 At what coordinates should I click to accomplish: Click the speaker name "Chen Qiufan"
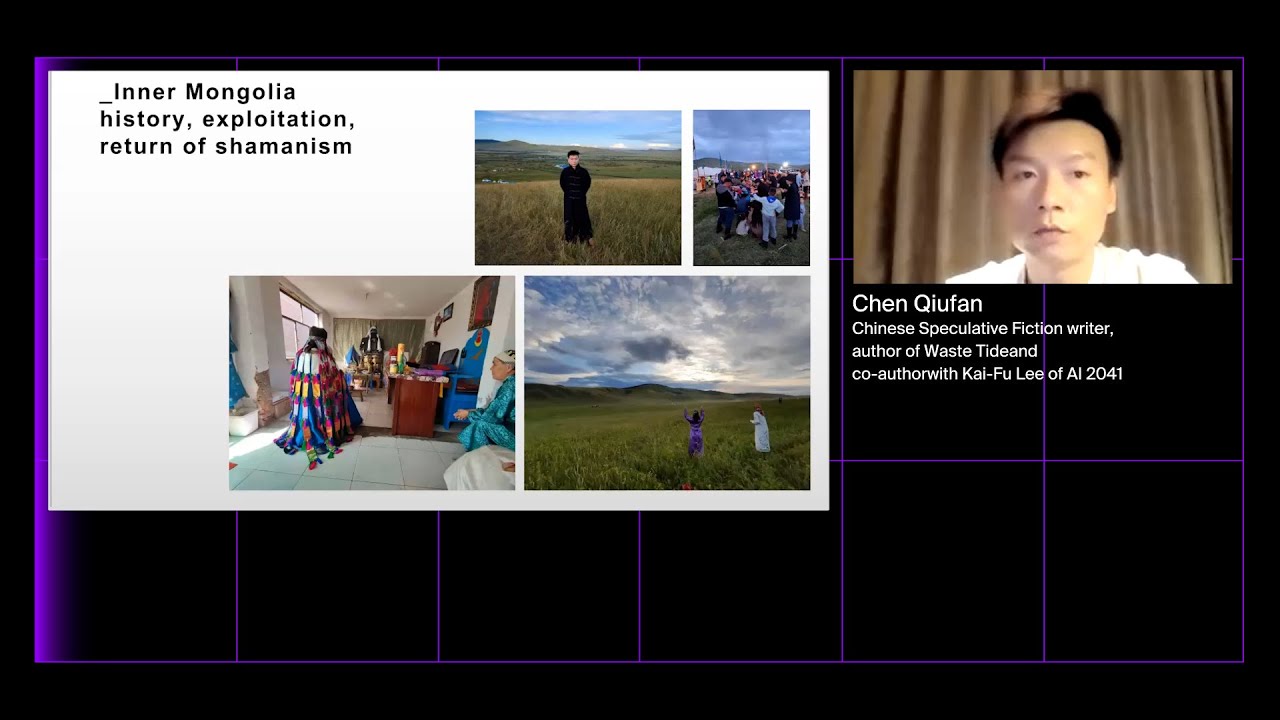[917, 304]
